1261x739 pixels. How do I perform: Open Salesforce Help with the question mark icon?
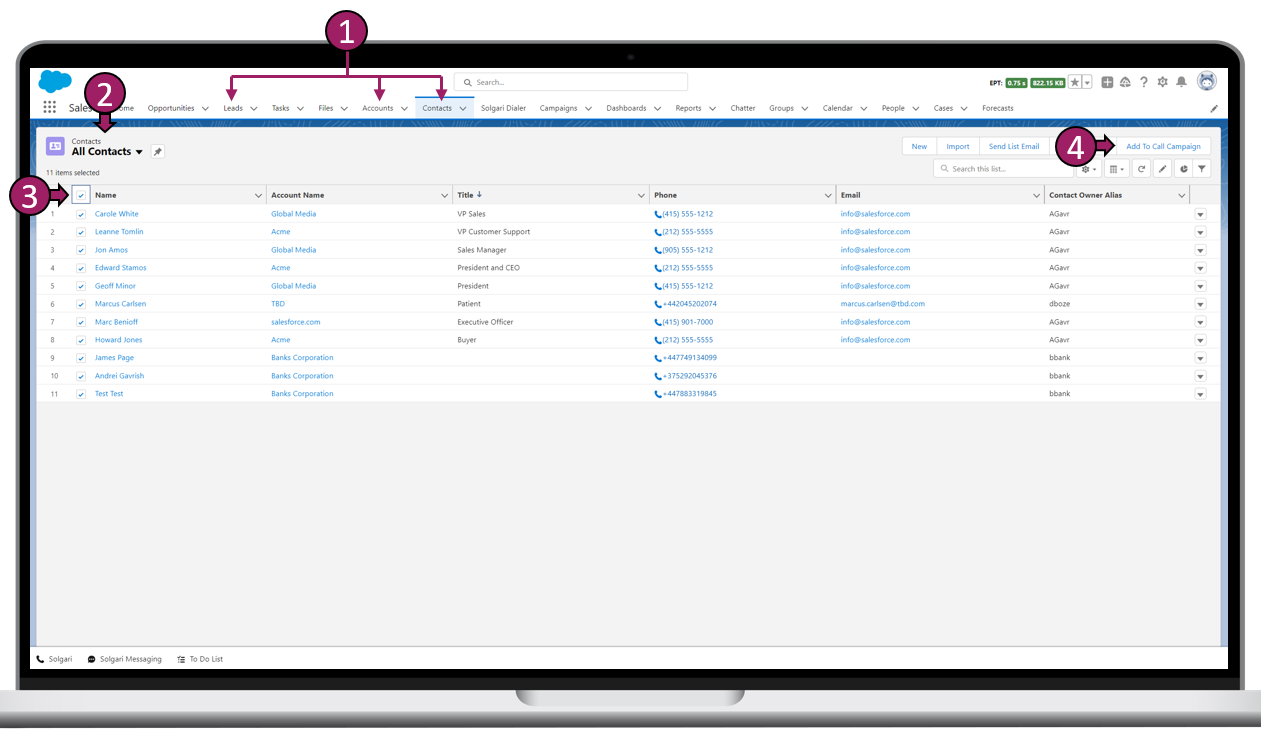pyautogui.click(x=1144, y=82)
